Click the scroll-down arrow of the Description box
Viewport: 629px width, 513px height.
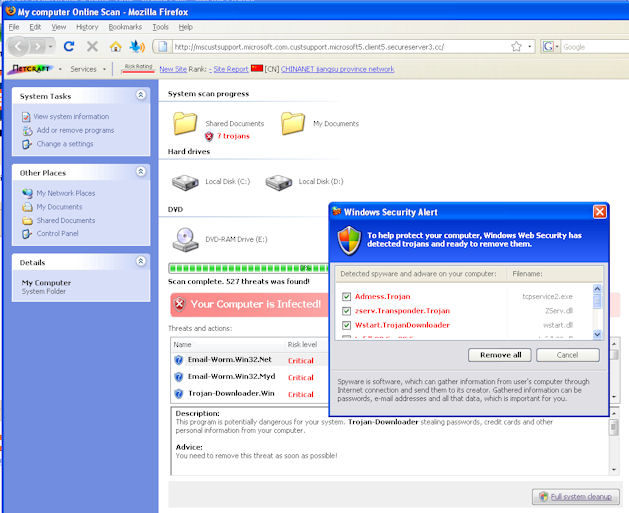(x=614, y=469)
